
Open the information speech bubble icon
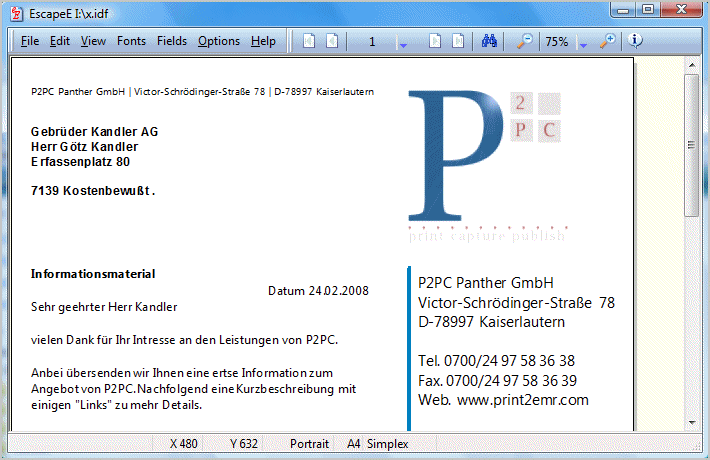(635, 41)
